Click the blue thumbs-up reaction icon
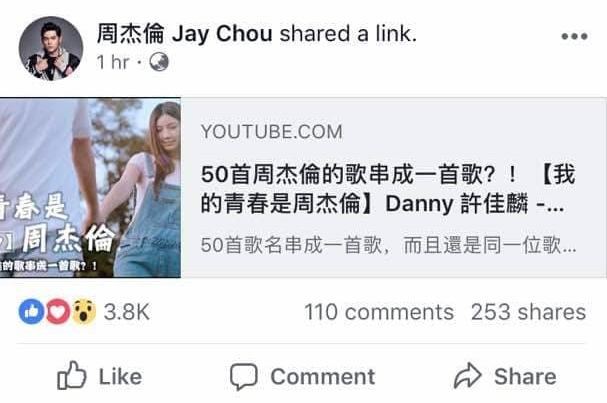This screenshot has width=607, height=403. coord(31,311)
